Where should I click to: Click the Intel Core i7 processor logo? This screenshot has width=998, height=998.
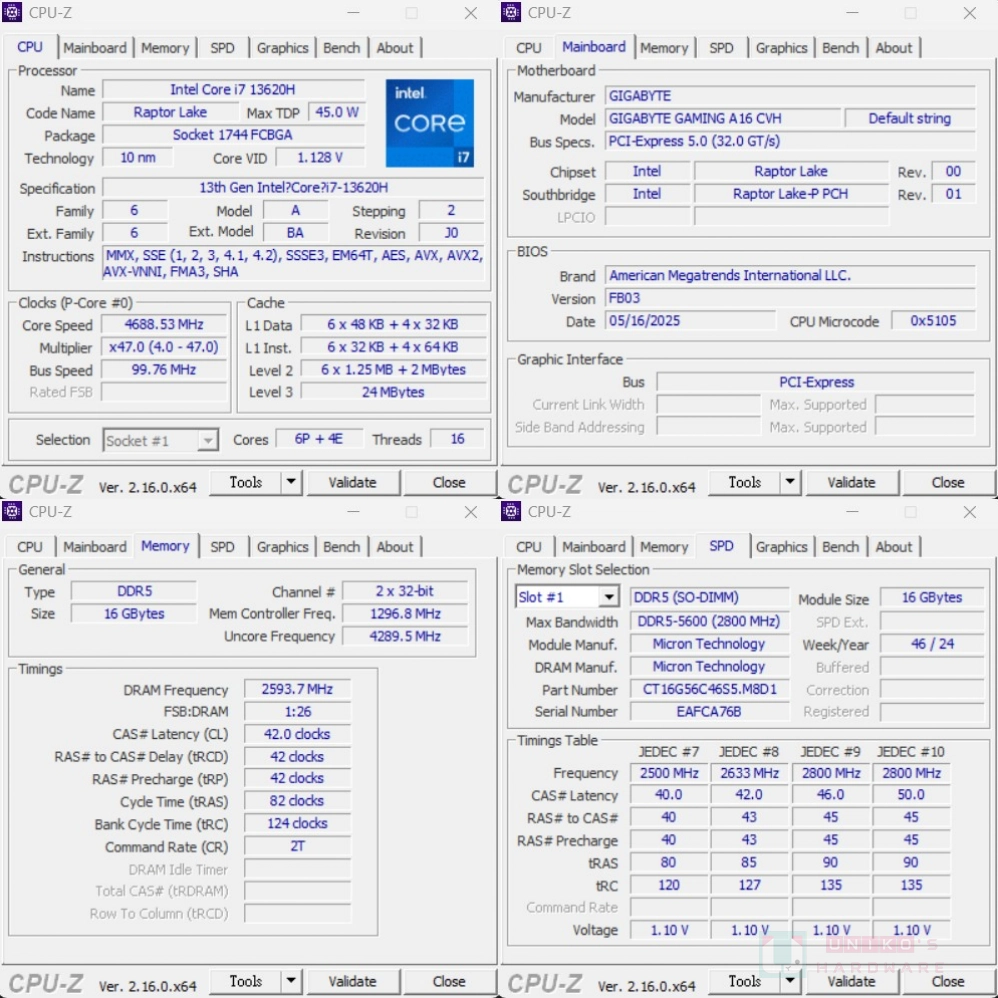tap(430, 123)
